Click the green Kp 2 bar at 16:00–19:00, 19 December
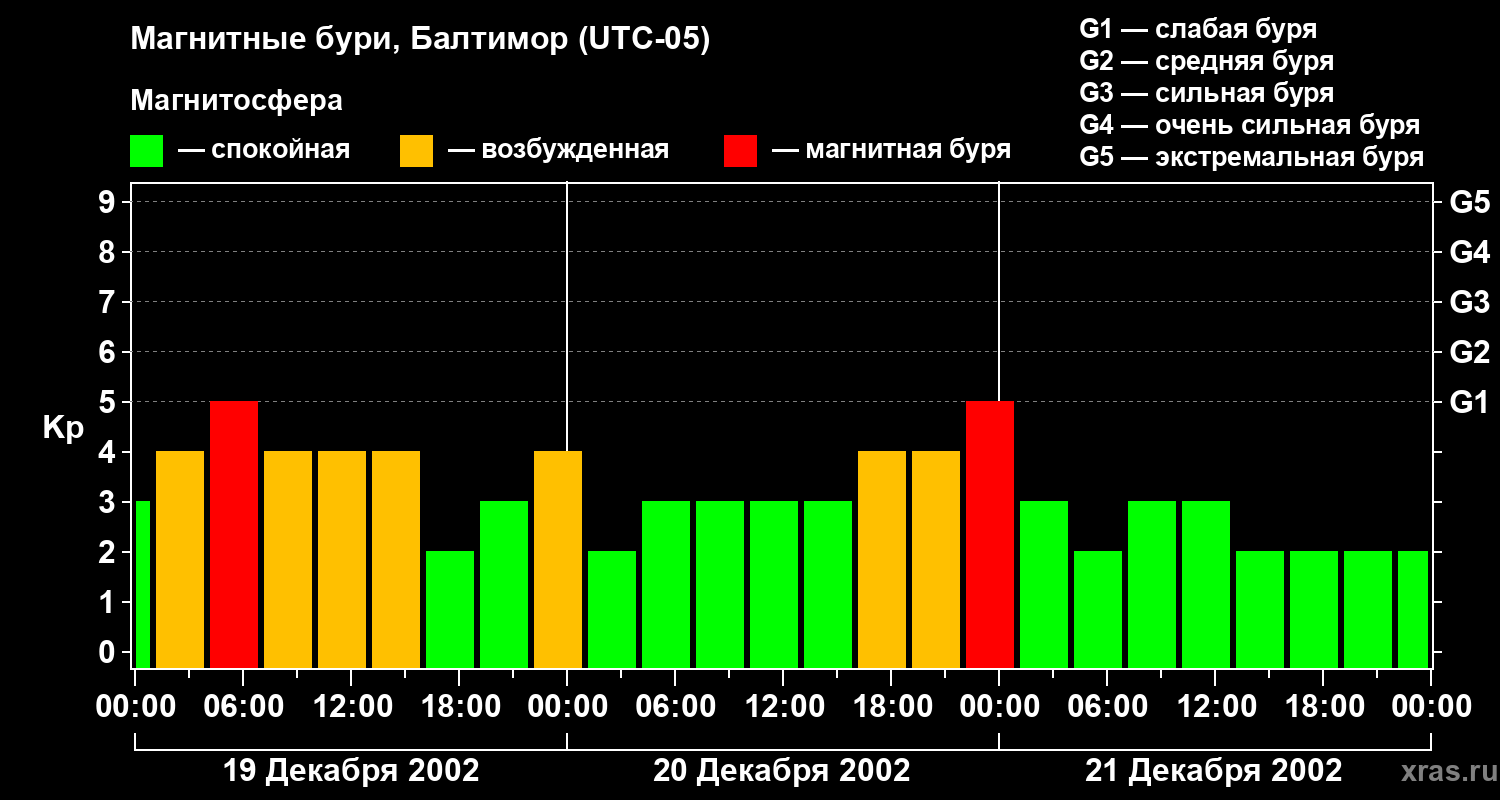 [x=450, y=609]
